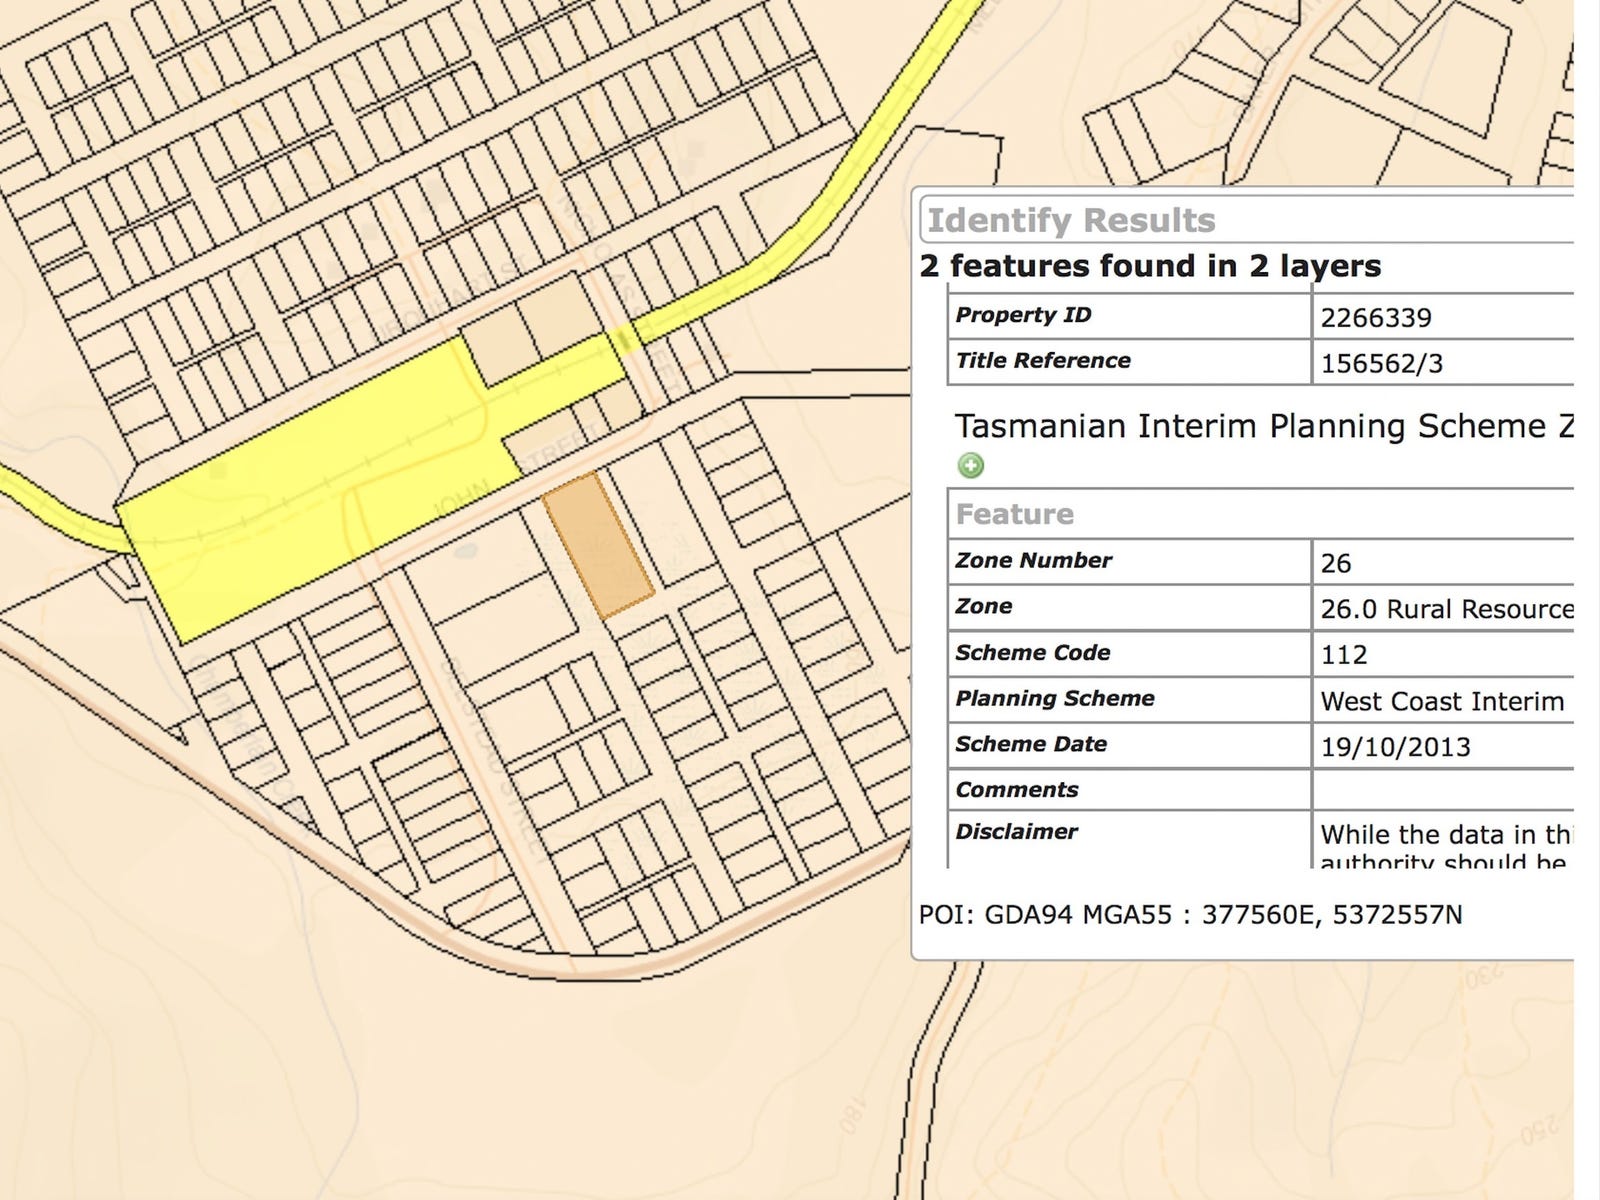The height and width of the screenshot is (1200, 1600).
Task: Select the Scheme Code value 112
Action: pos(1344,655)
